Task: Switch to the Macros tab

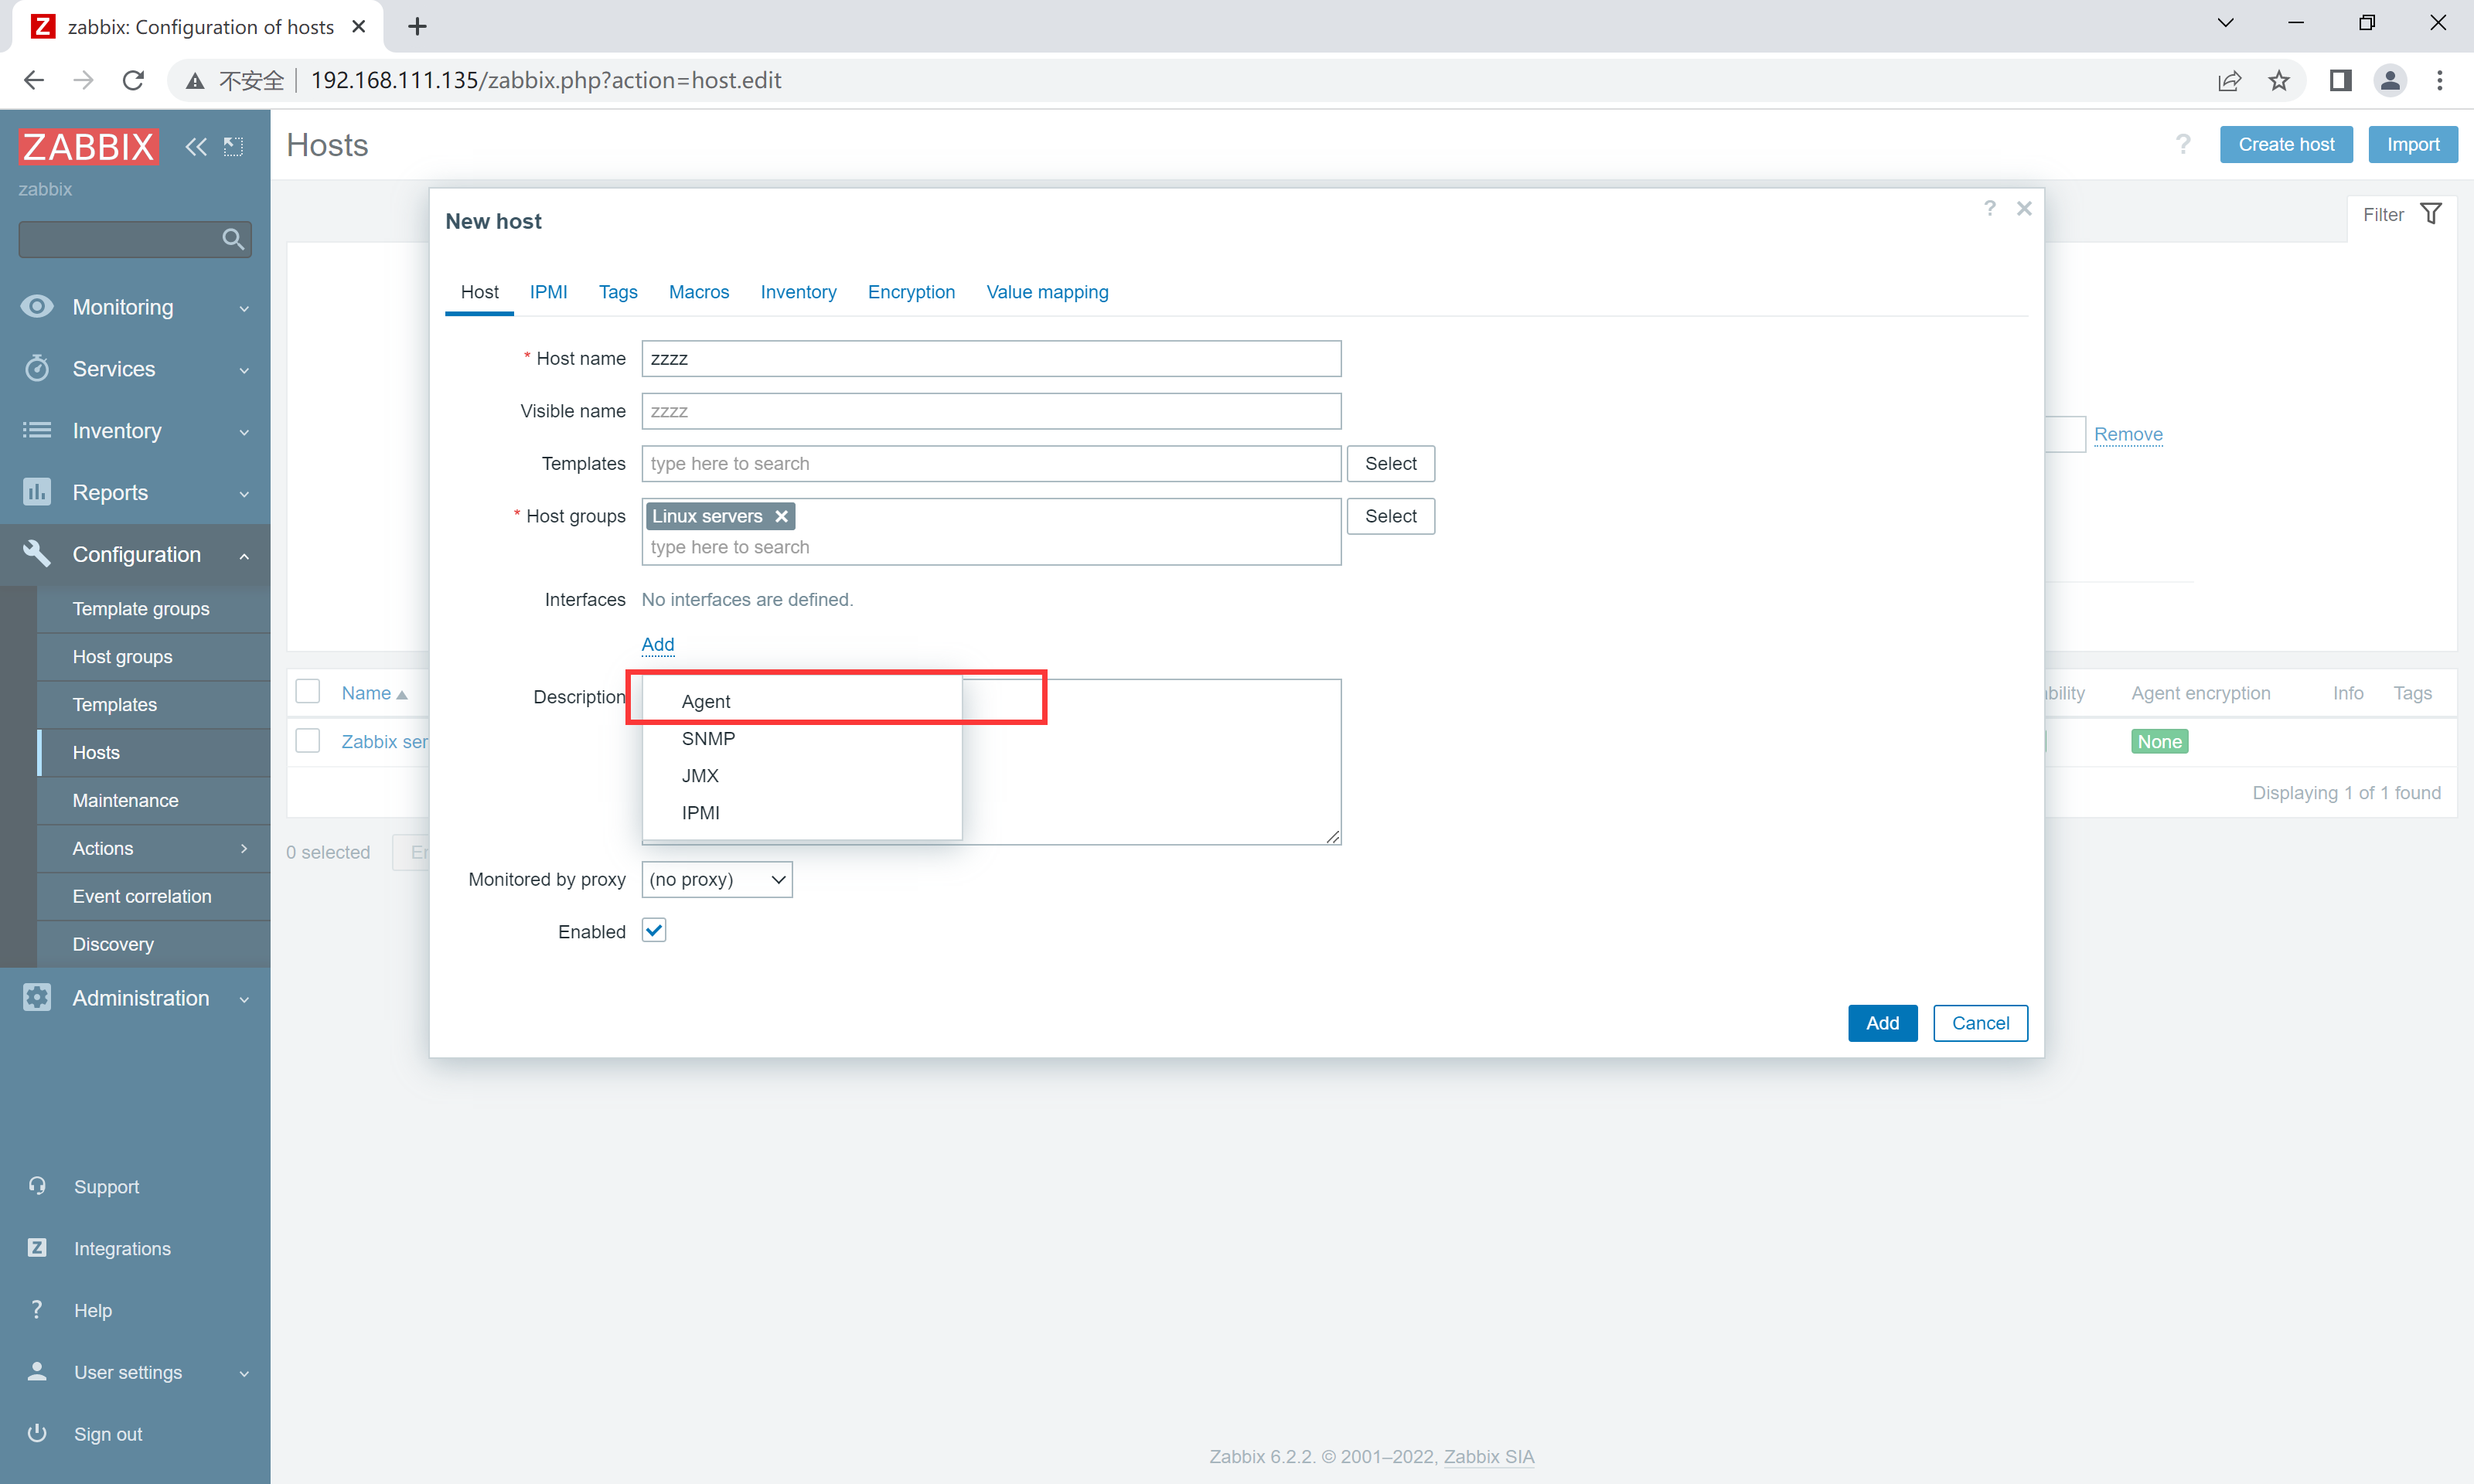Action: pos(699,292)
